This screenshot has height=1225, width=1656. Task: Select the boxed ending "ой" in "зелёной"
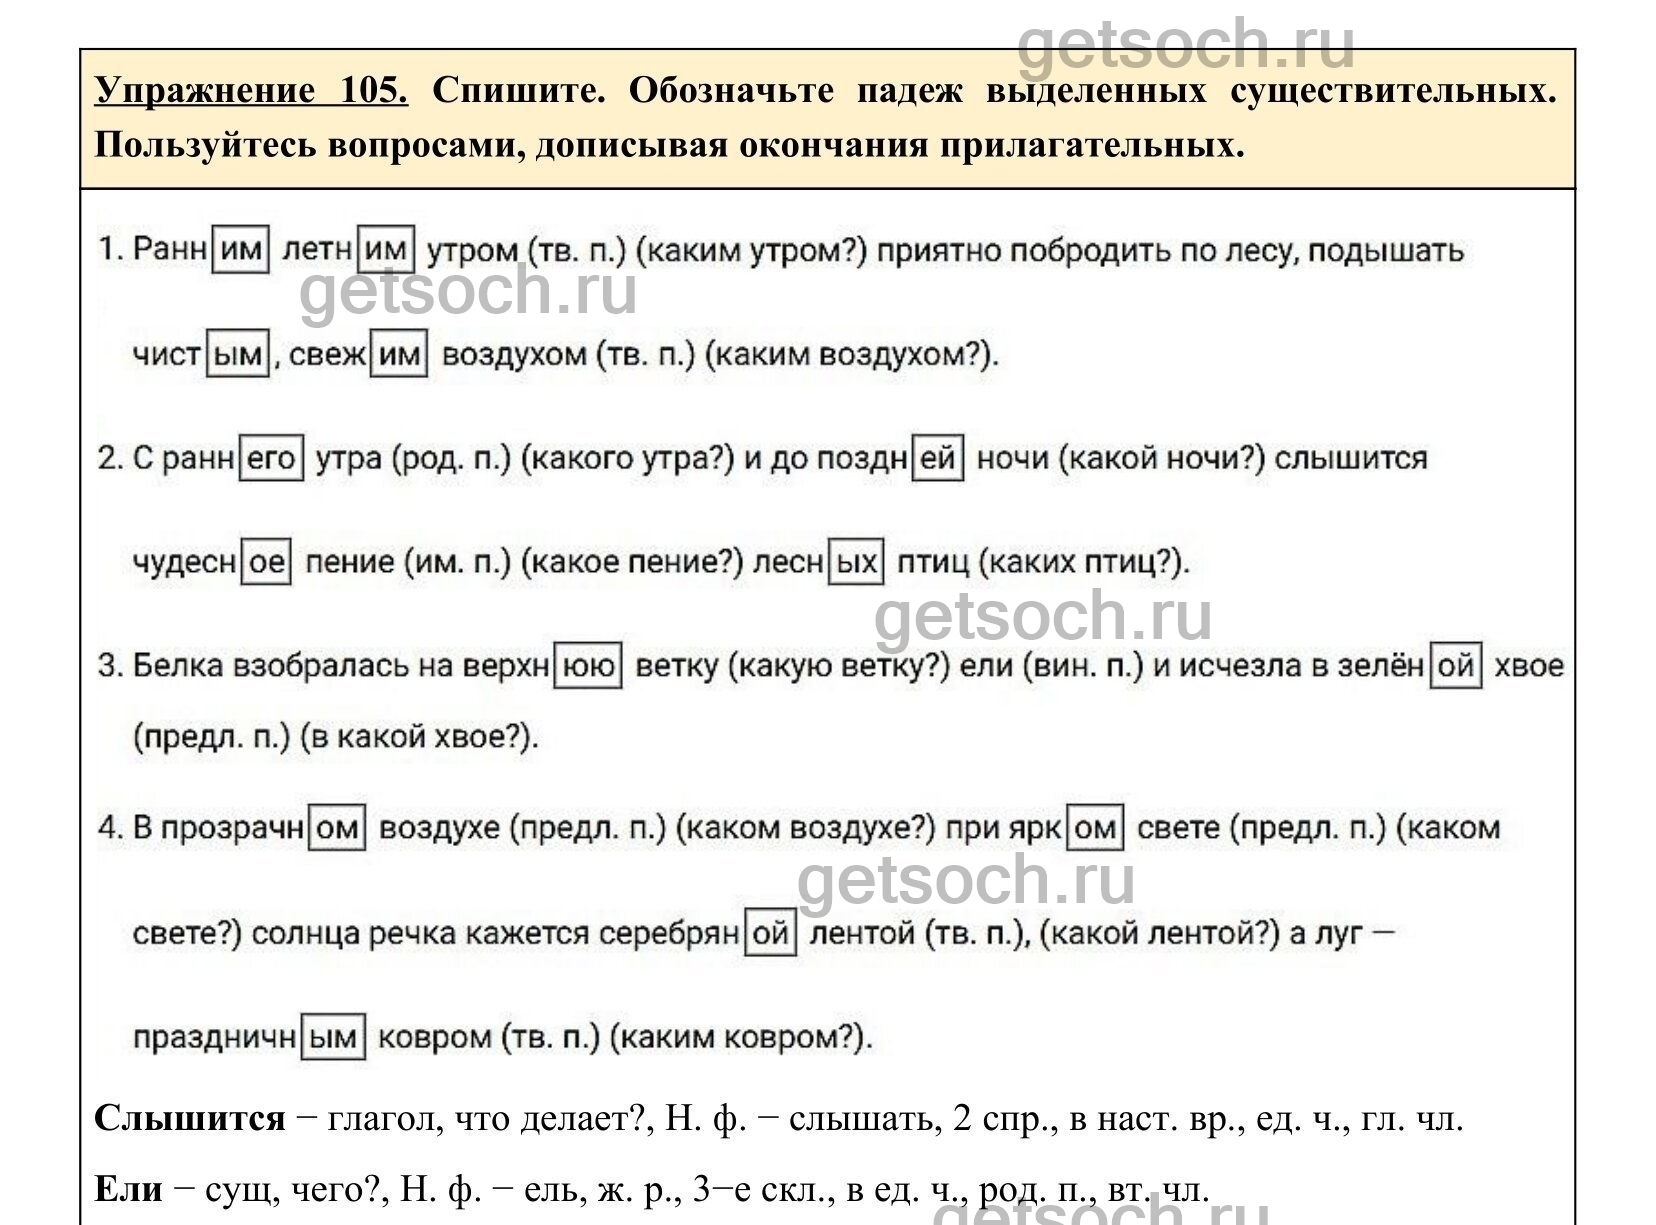(x=1456, y=666)
